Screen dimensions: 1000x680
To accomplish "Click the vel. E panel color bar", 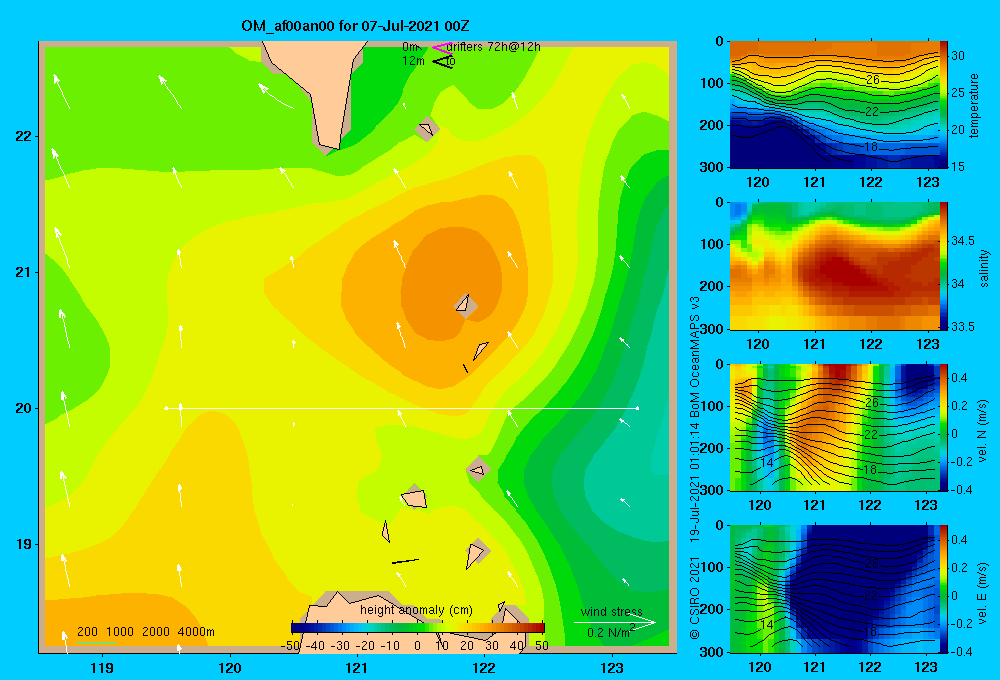I will pos(944,589).
